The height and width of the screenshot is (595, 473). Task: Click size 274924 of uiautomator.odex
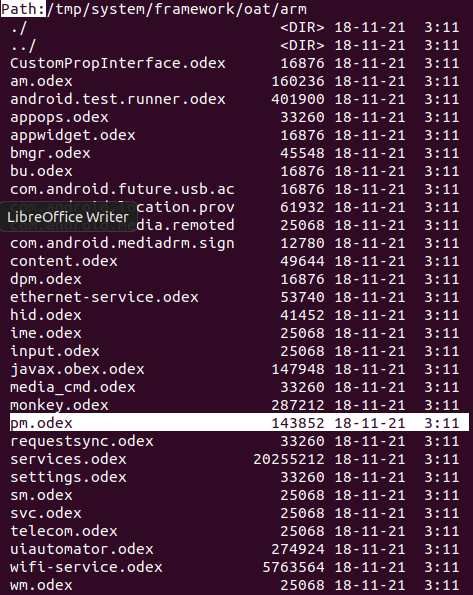(x=298, y=549)
